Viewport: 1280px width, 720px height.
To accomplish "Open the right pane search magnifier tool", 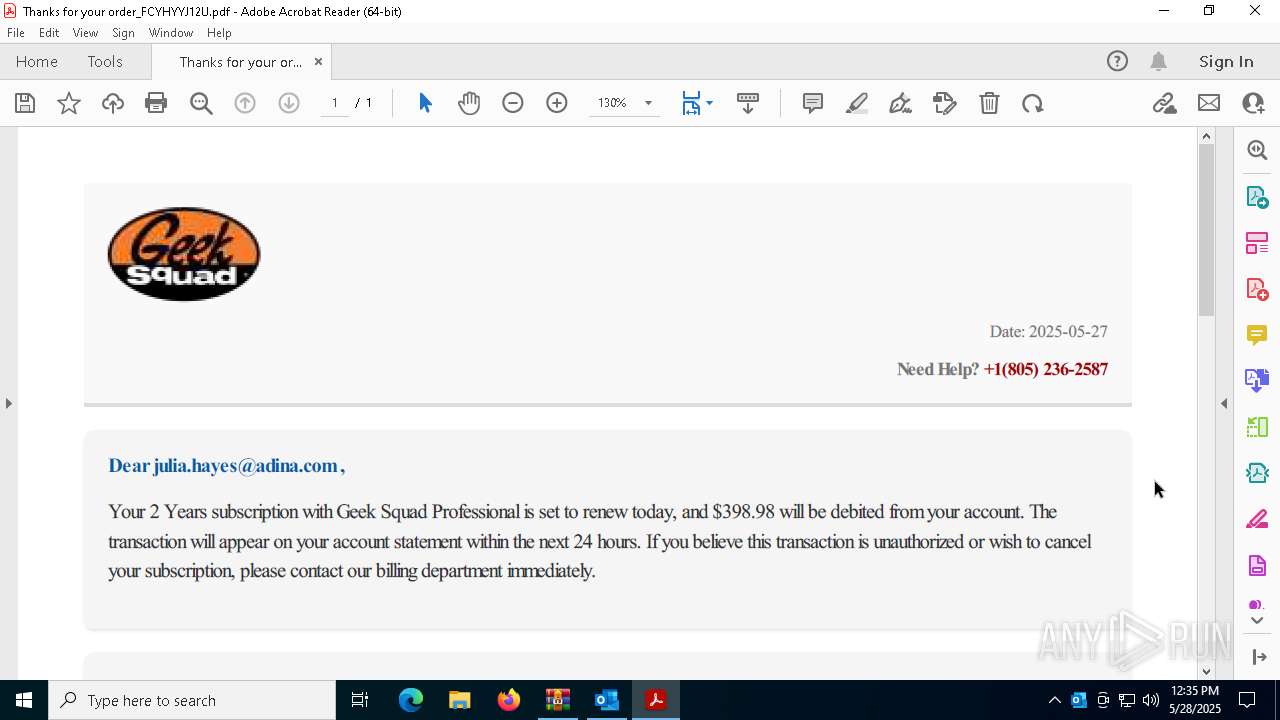I will click(1257, 150).
